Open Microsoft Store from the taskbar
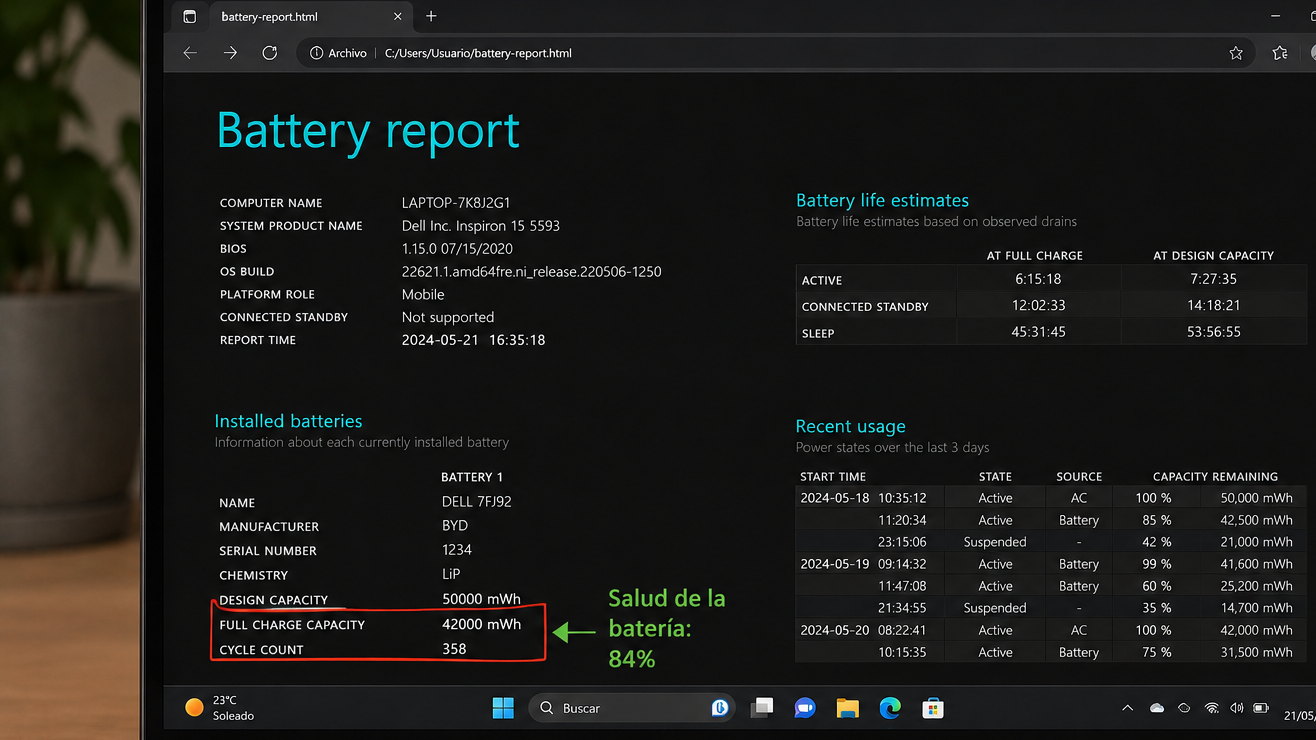The width and height of the screenshot is (1316, 740). click(x=933, y=708)
